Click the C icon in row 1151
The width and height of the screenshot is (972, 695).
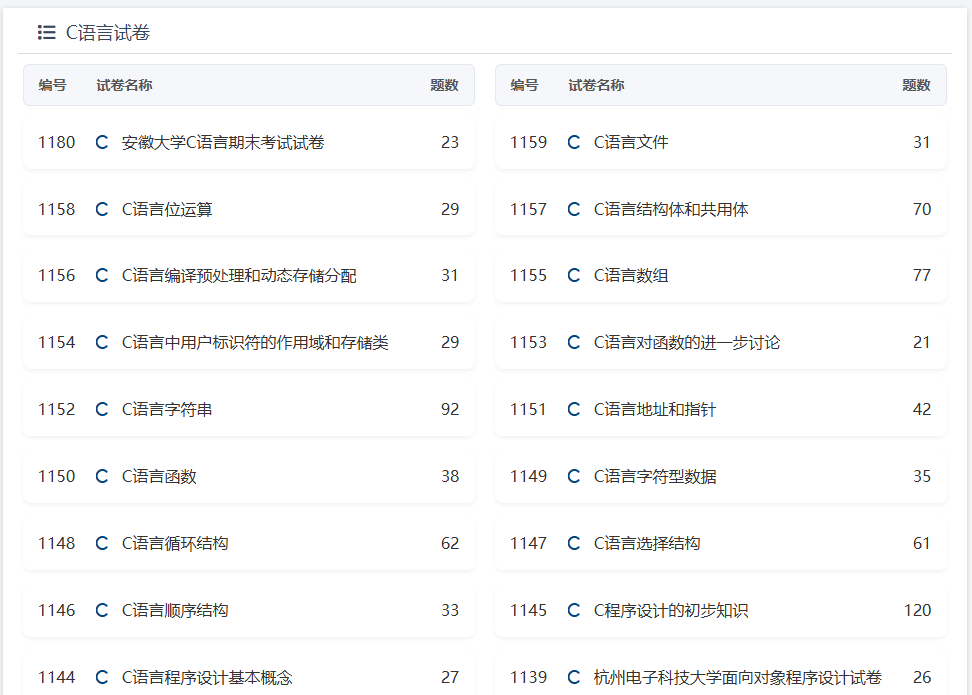pos(573,409)
